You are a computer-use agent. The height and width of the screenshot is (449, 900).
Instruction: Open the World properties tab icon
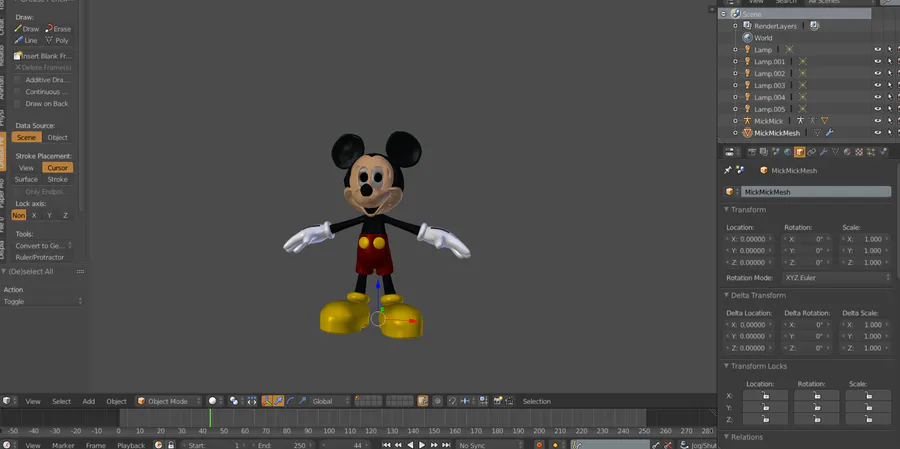coord(788,152)
